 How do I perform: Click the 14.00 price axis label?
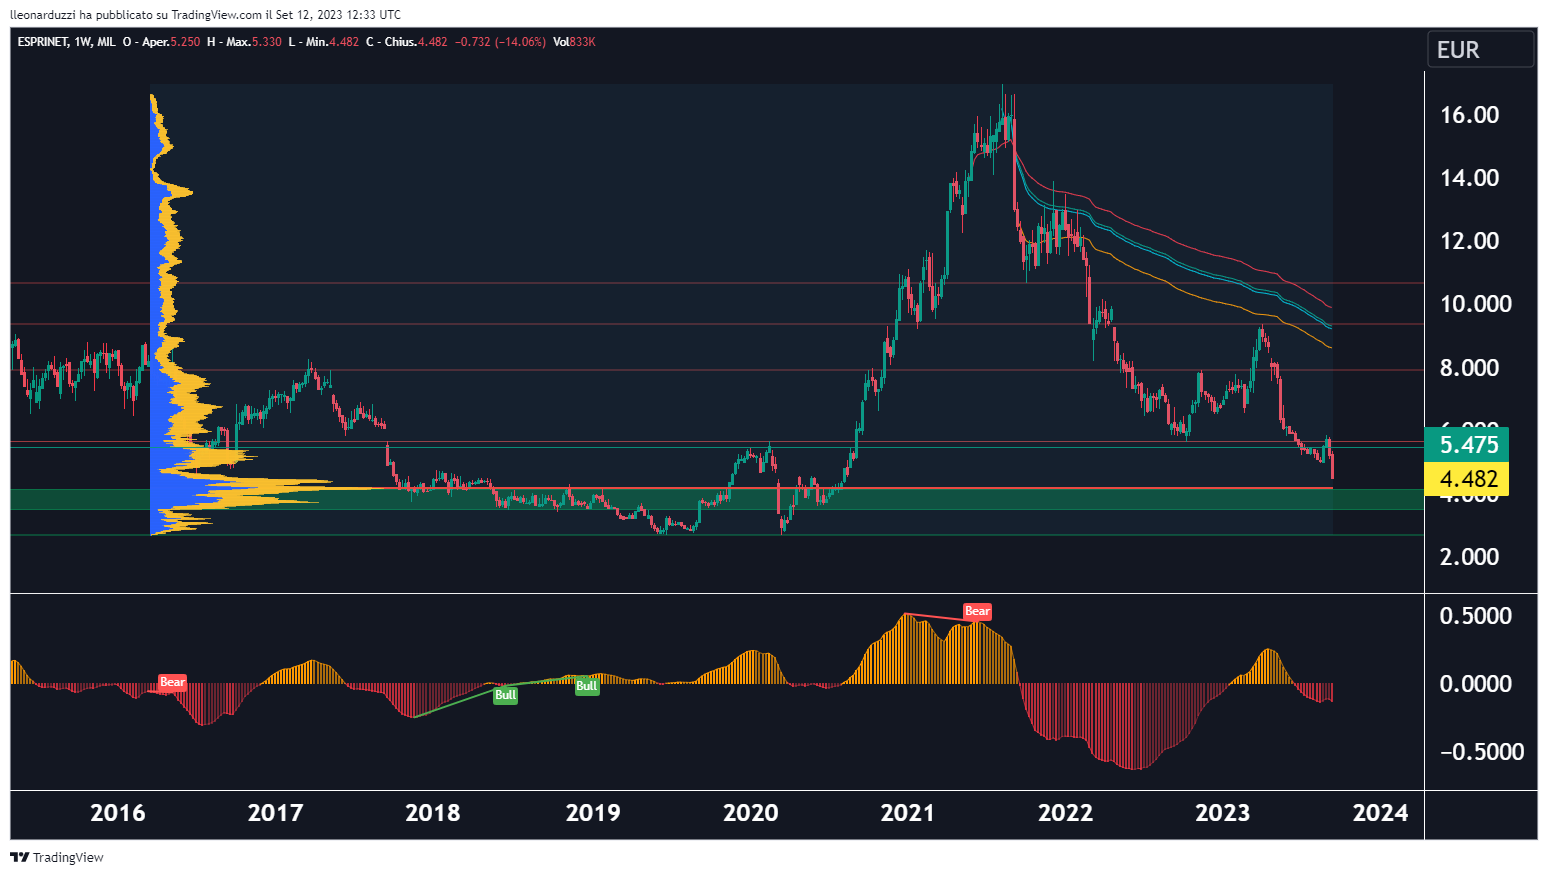(x=1469, y=178)
